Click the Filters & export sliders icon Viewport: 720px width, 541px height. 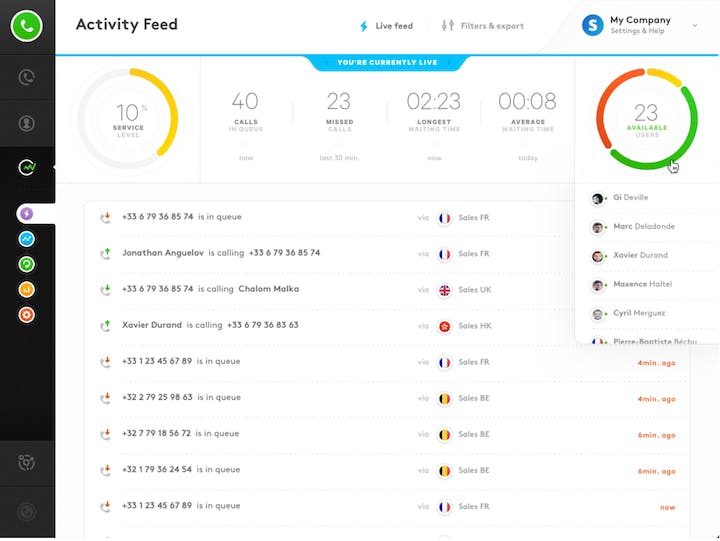click(448, 26)
